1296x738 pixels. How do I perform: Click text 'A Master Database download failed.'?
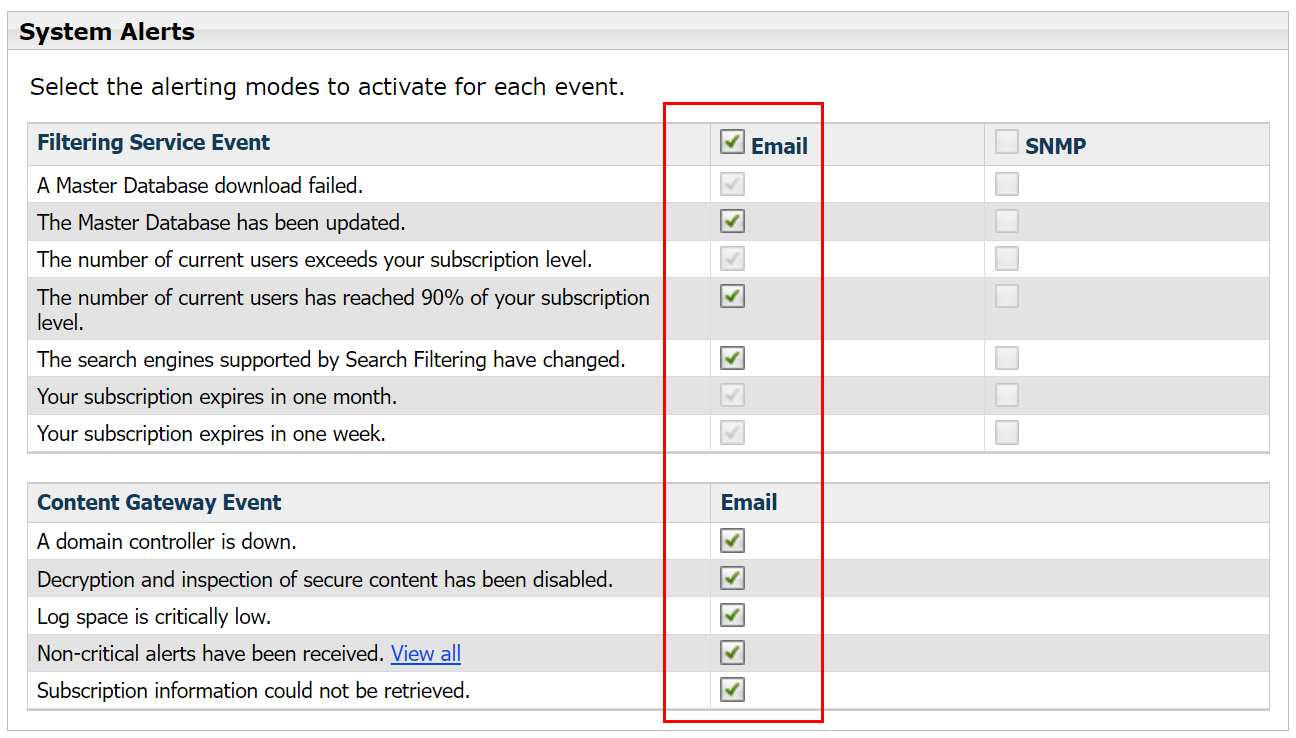pyautogui.click(x=200, y=185)
